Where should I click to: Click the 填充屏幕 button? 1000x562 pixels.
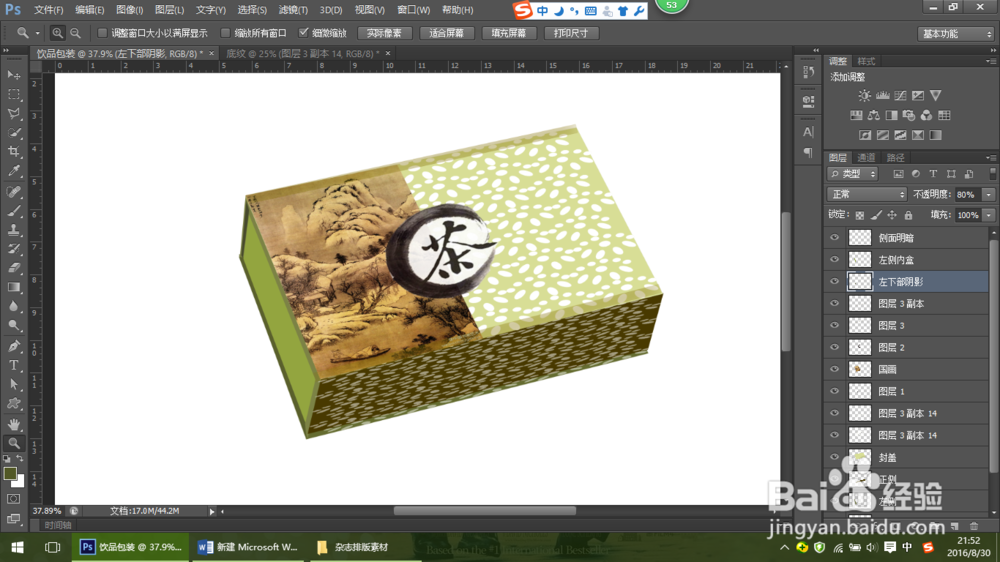click(x=508, y=33)
